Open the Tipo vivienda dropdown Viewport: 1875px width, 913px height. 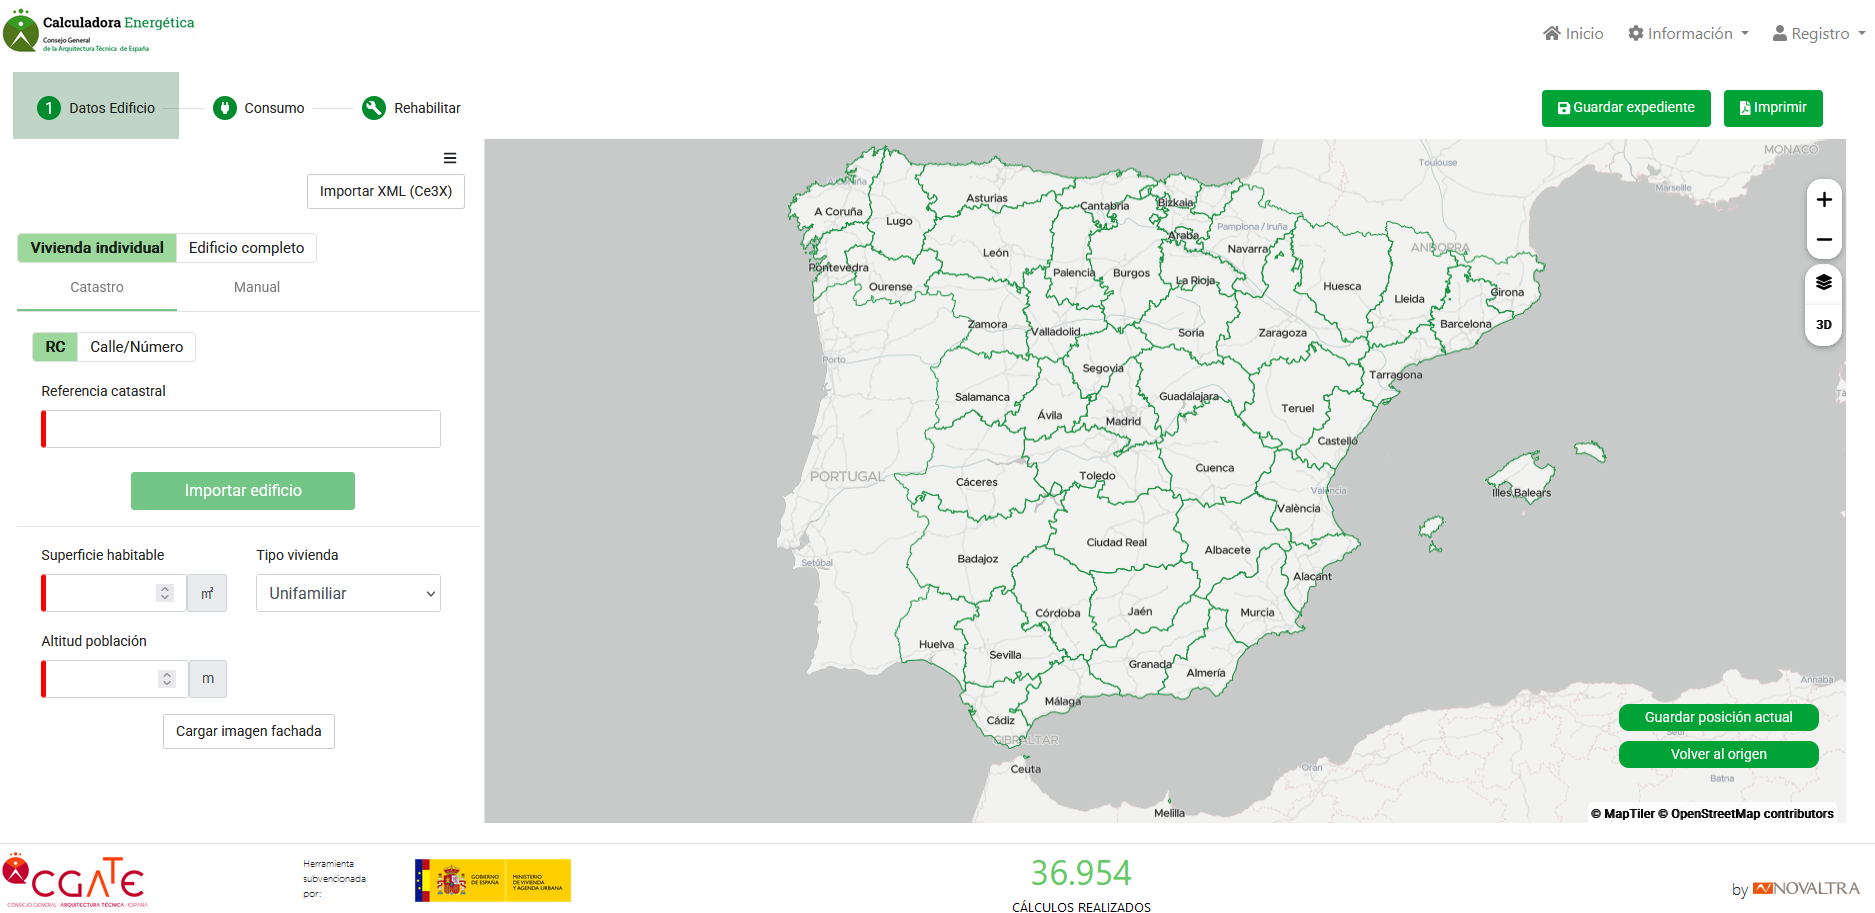tap(348, 593)
